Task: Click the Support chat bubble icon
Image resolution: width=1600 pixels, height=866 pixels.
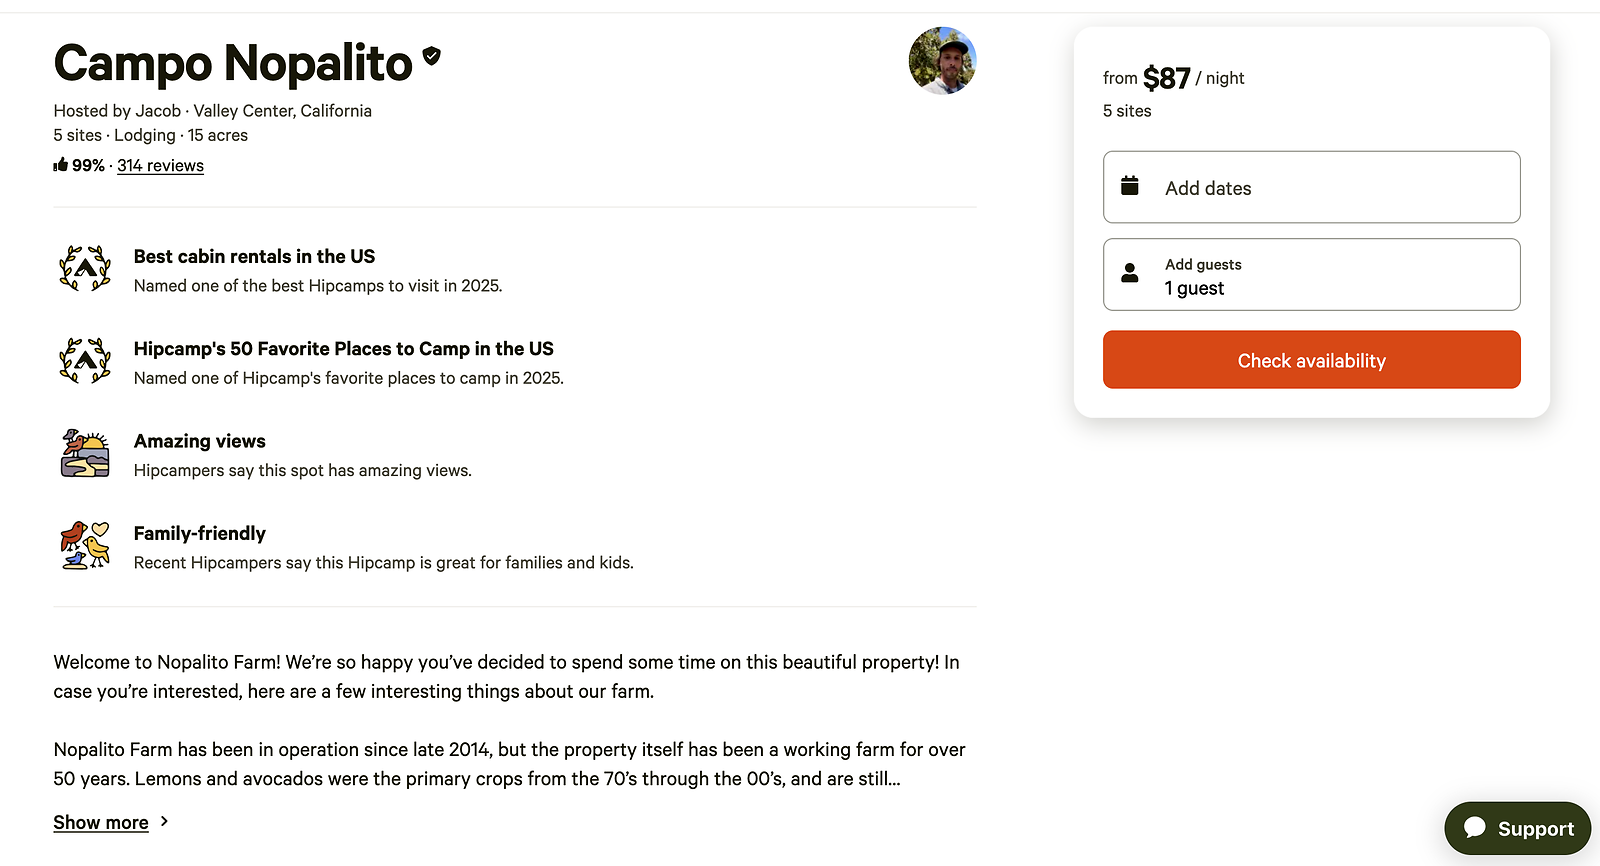Action: click(x=1475, y=827)
